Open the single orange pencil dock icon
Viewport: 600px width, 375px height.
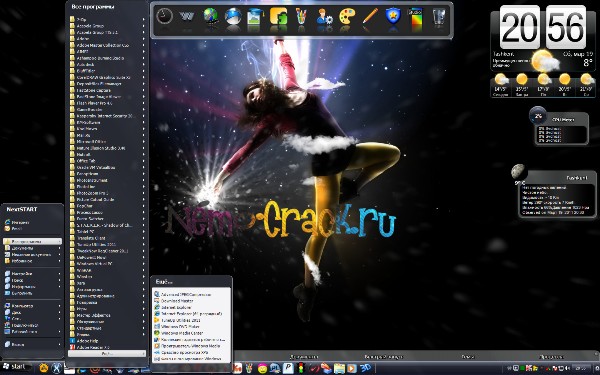(370, 16)
